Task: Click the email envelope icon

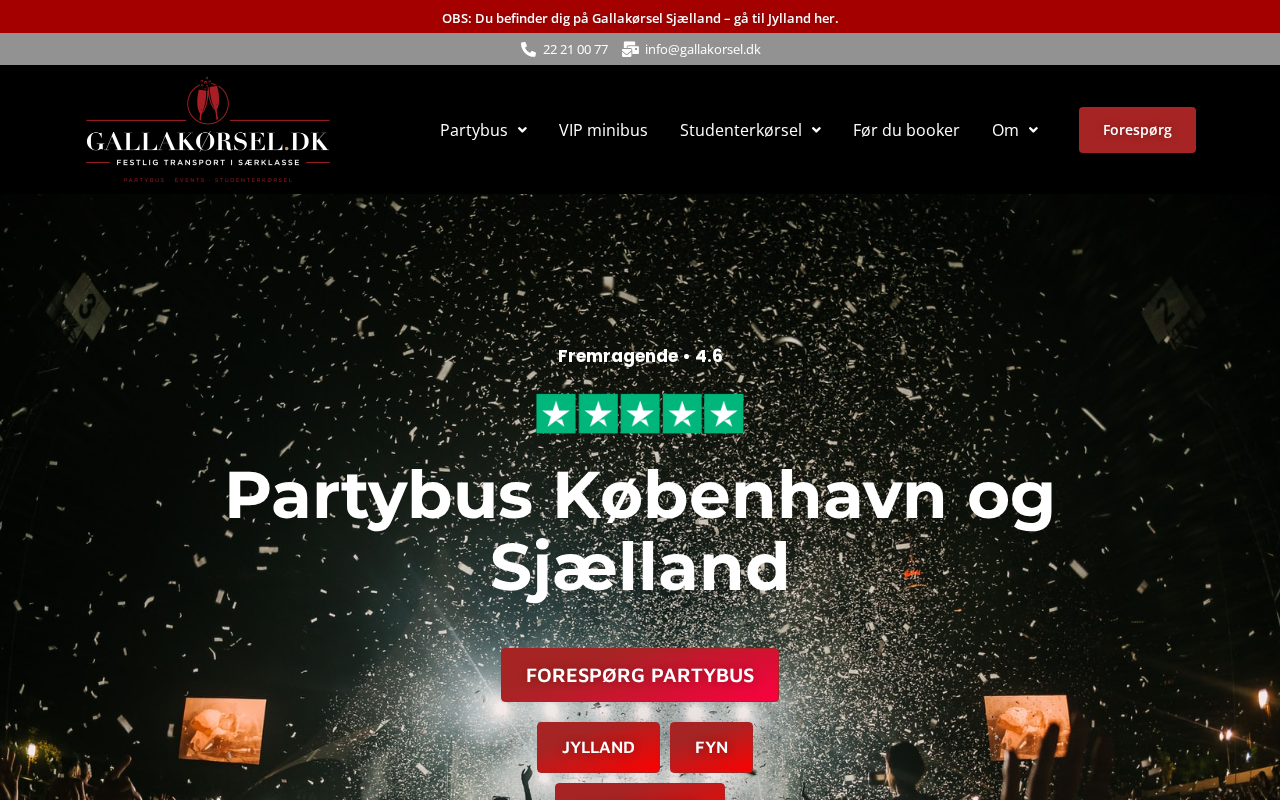Action: coord(630,49)
